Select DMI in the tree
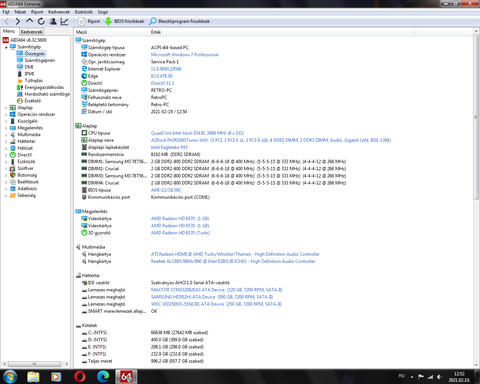This screenshot has width=480, height=384. [x=29, y=67]
